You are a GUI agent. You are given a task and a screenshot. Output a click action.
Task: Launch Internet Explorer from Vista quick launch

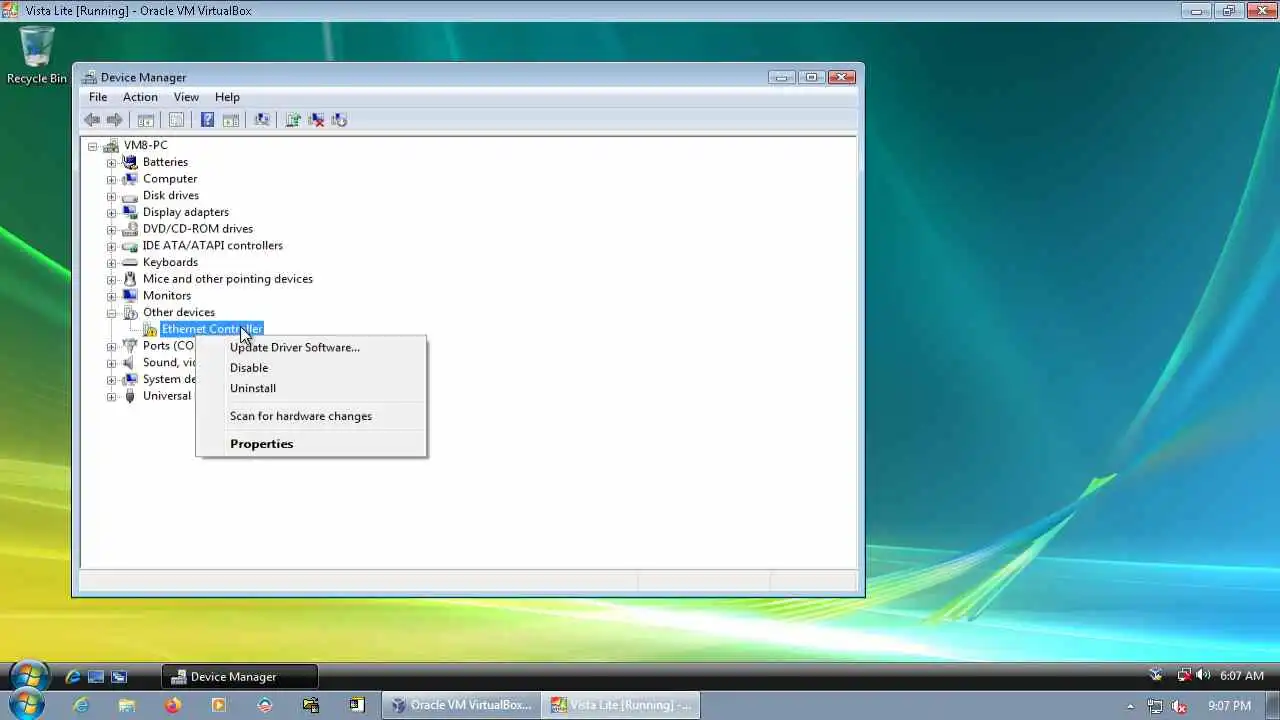click(x=73, y=677)
